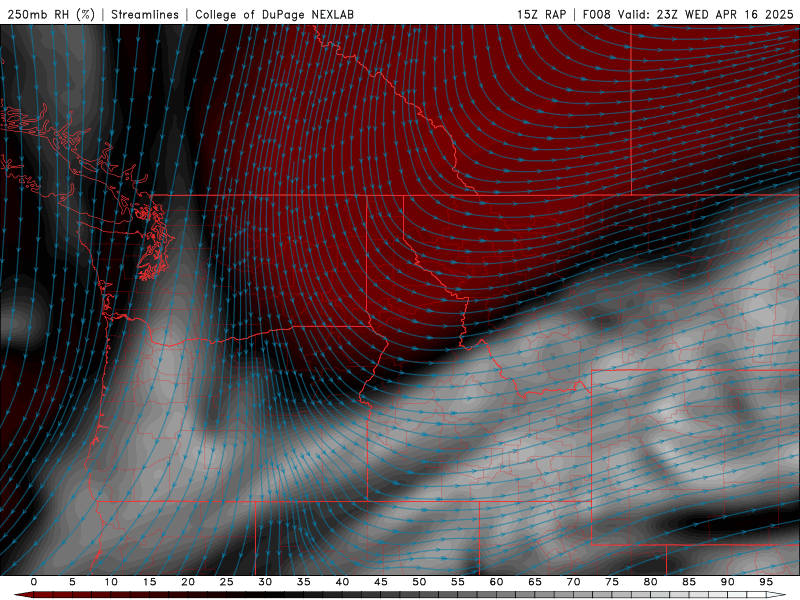Click the colorbar label "40"
800x600 pixels.
(x=342, y=582)
